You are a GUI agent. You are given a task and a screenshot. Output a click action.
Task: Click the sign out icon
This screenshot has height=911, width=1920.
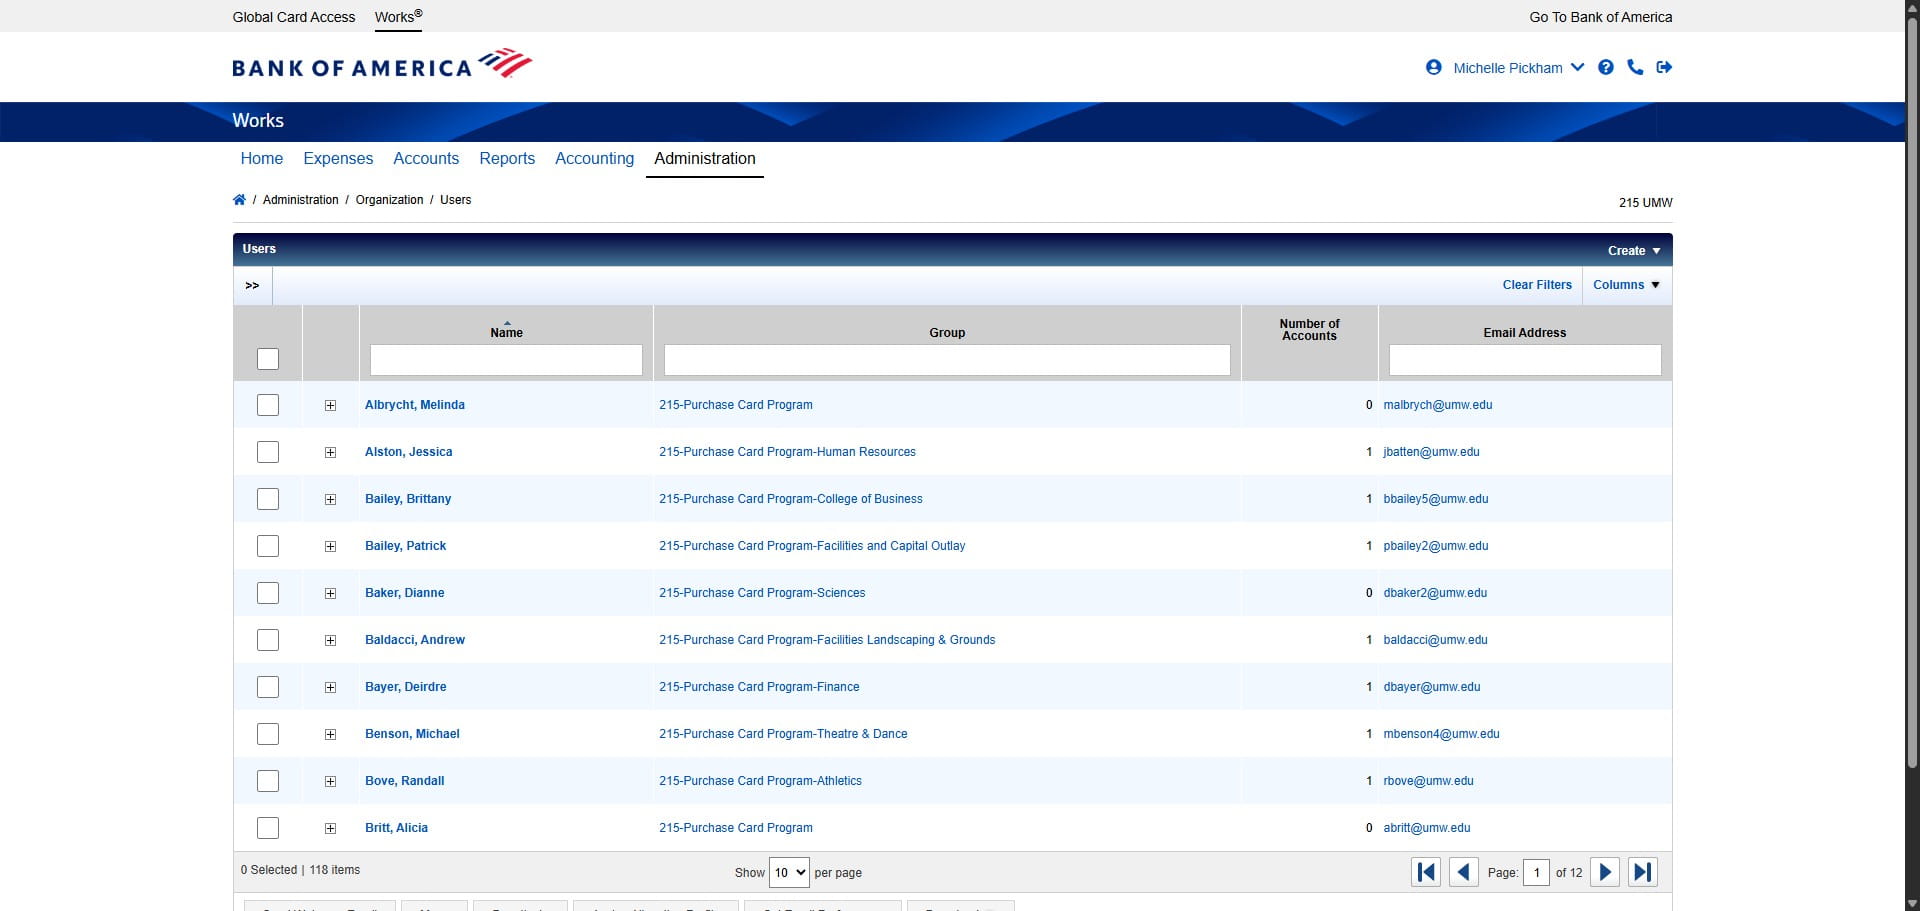coord(1664,67)
